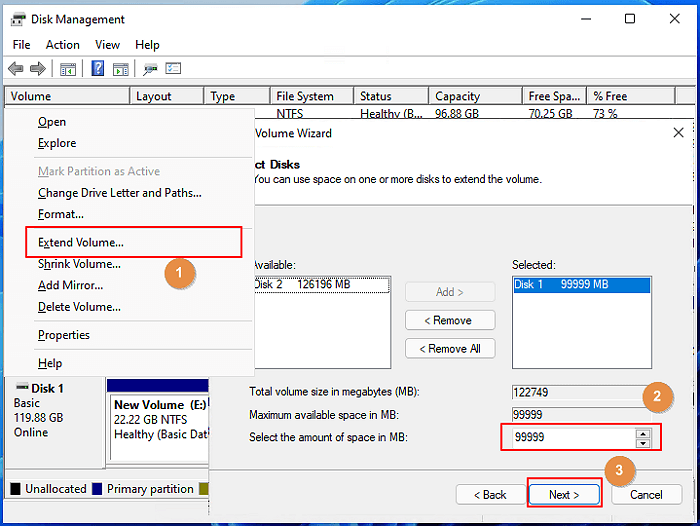Open the Action menu
This screenshot has height=526, width=700.
click(62, 45)
